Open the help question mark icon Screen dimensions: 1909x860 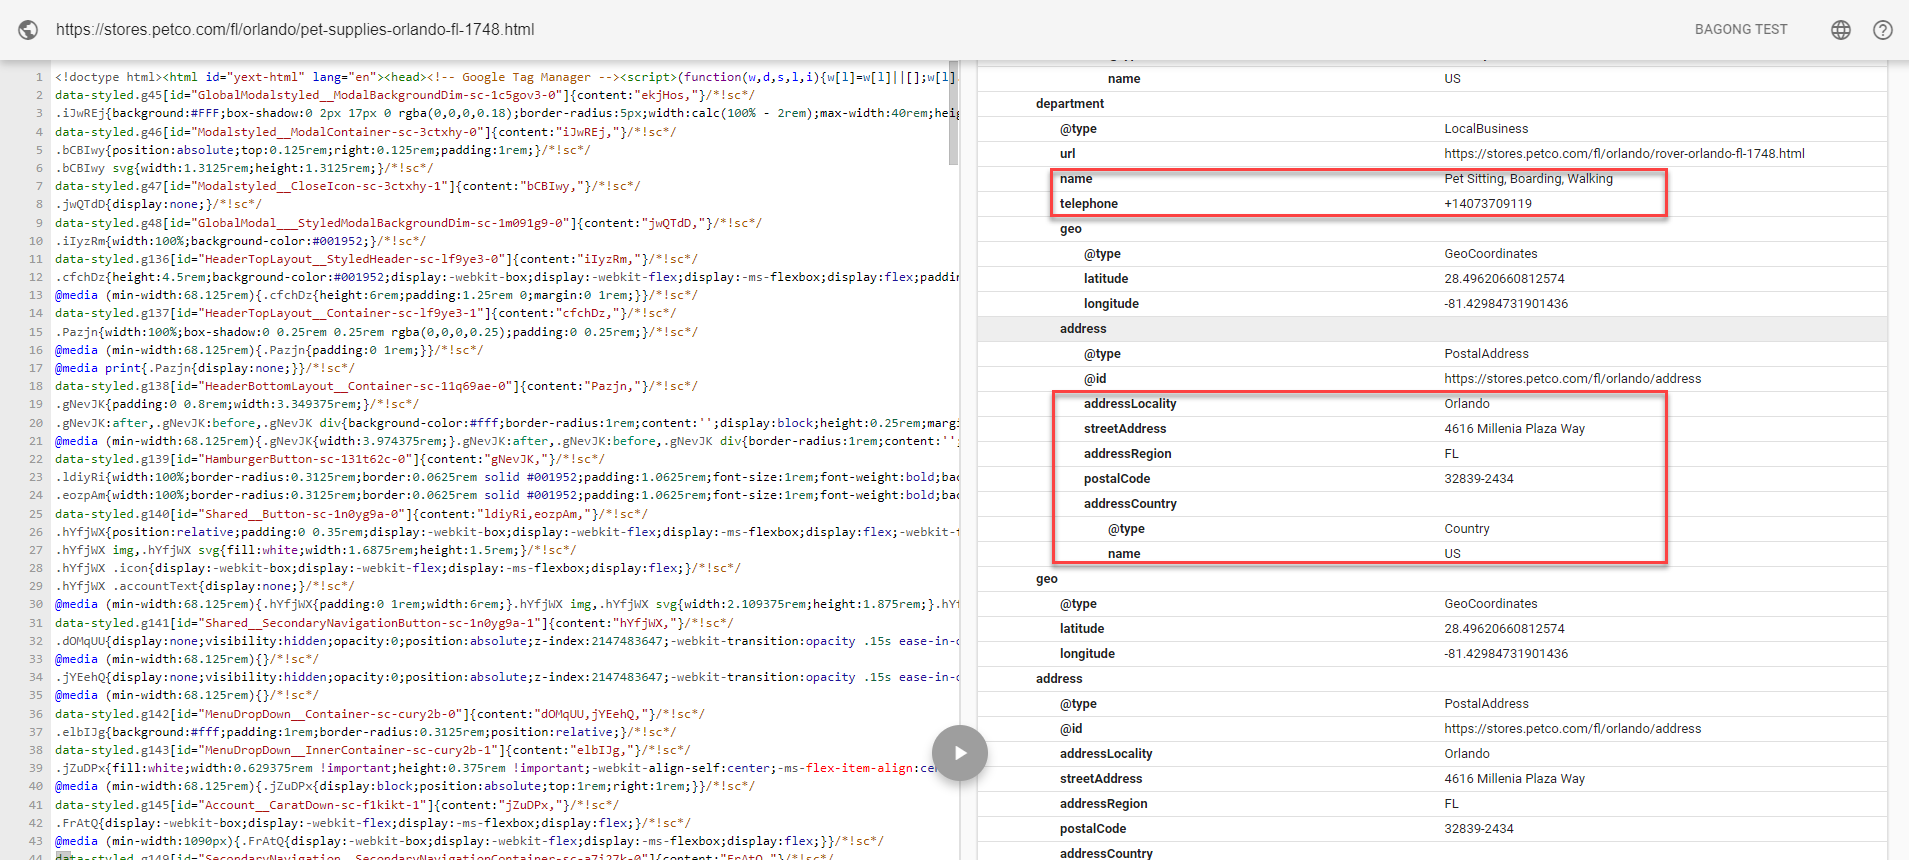[1883, 30]
